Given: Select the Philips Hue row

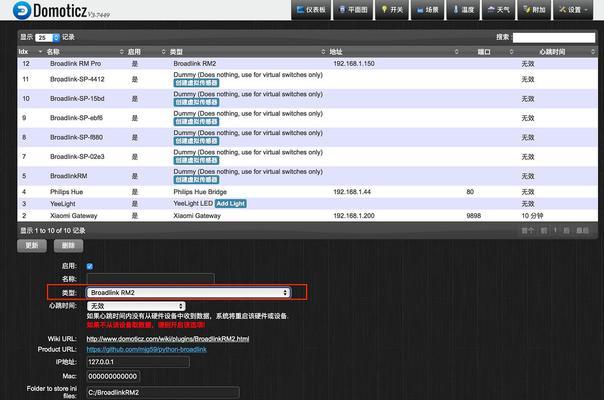Looking at the screenshot, I should 307,192.
